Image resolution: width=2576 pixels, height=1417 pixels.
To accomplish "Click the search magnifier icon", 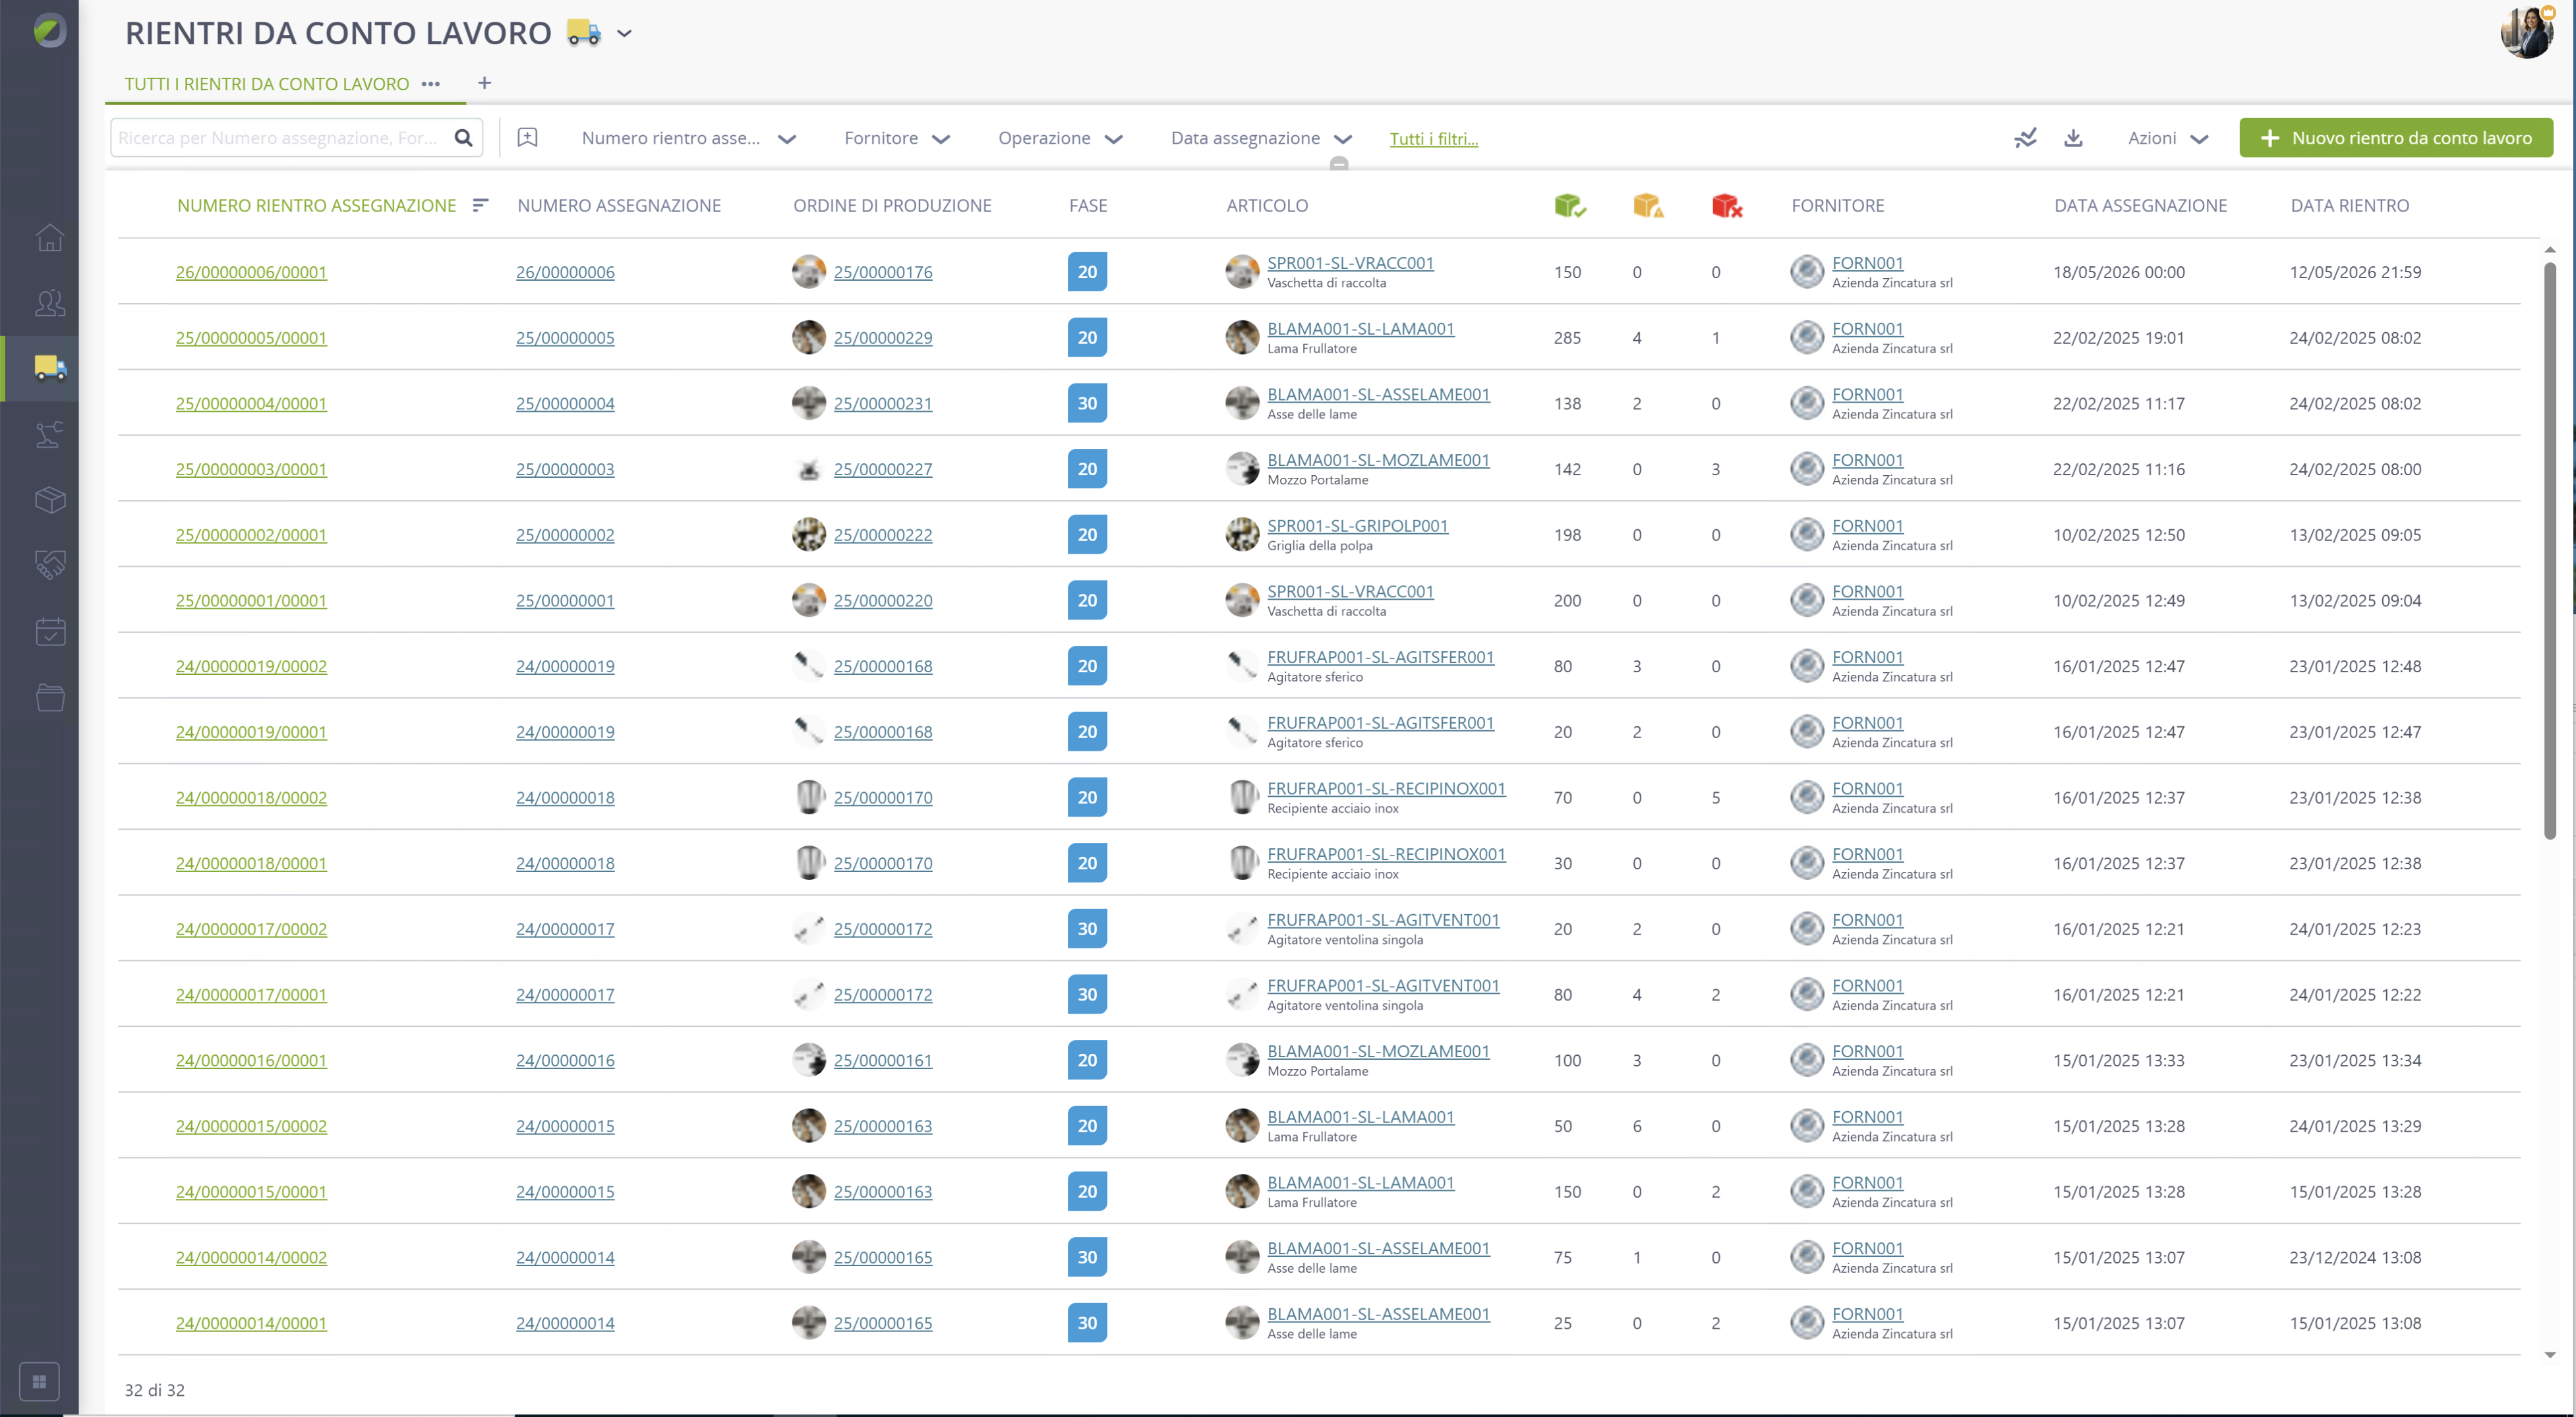I will tap(463, 138).
